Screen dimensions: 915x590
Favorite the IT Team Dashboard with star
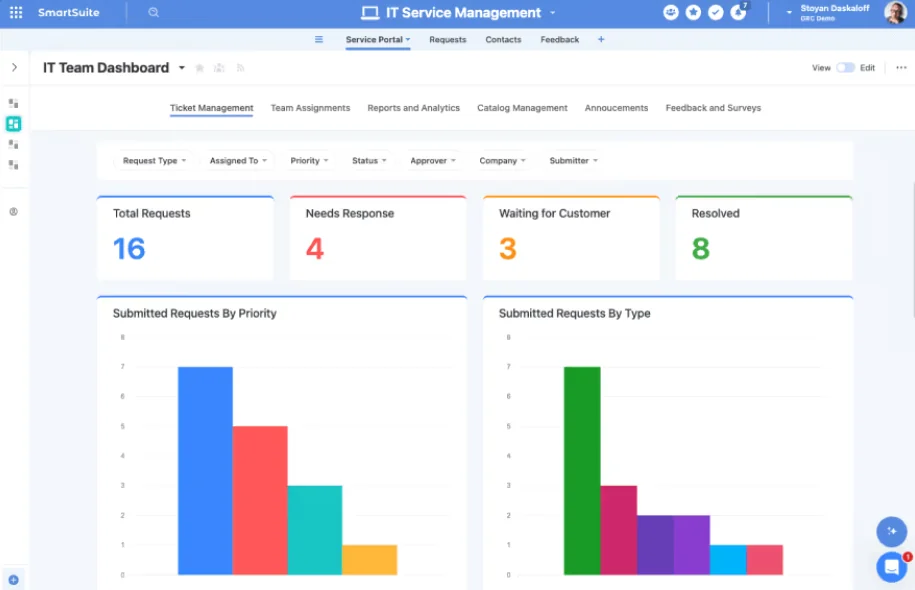pyautogui.click(x=200, y=68)
